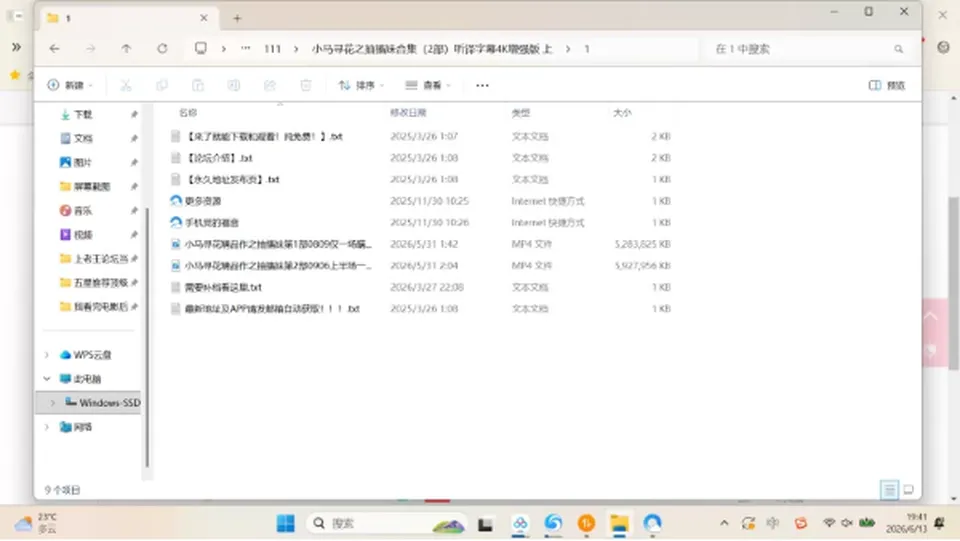
Task: Open Task View from the taskbar
Action: point(486,524)
